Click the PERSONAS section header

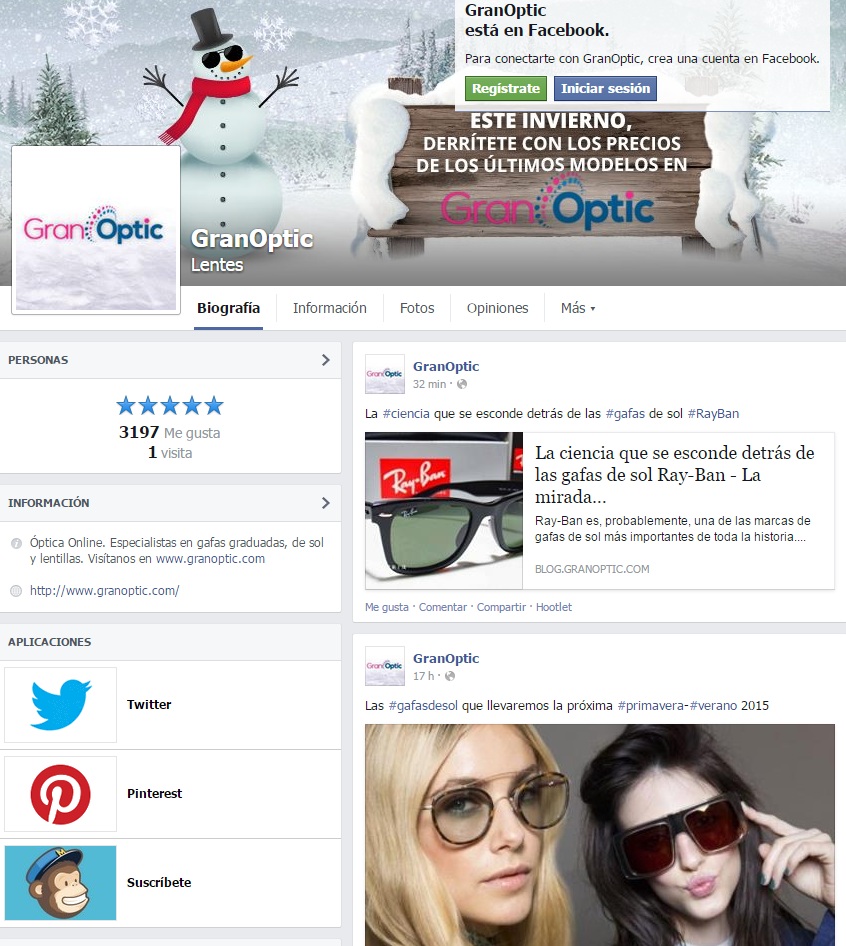pyautogui.click(x=38, y=360)
